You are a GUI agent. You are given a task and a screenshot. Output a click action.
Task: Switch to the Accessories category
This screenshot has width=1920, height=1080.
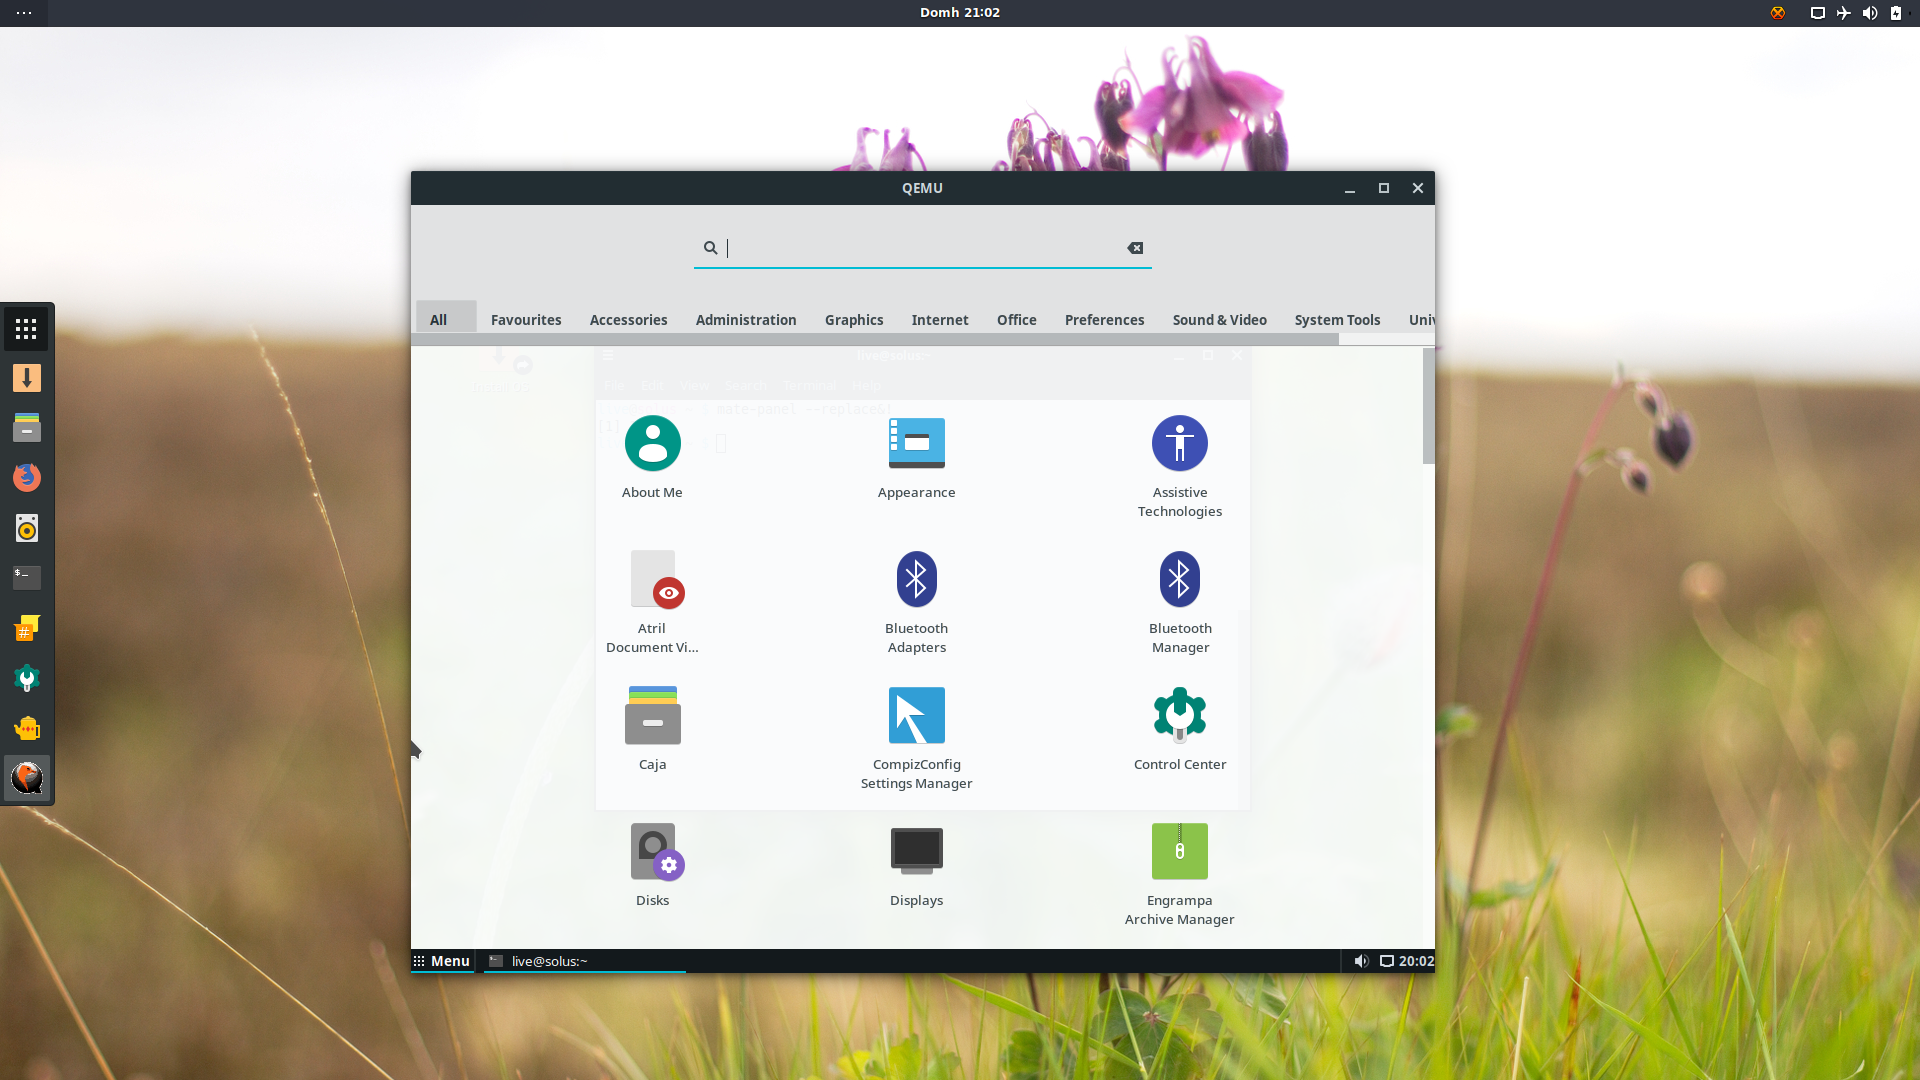coord(628,320)
